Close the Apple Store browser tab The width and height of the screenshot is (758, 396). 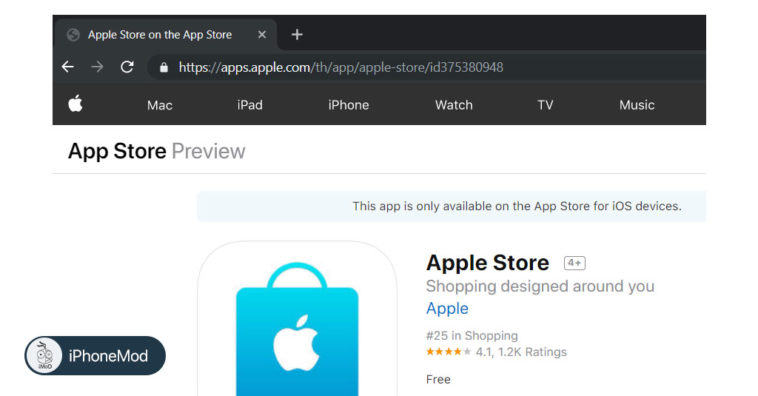coord(262,34)
